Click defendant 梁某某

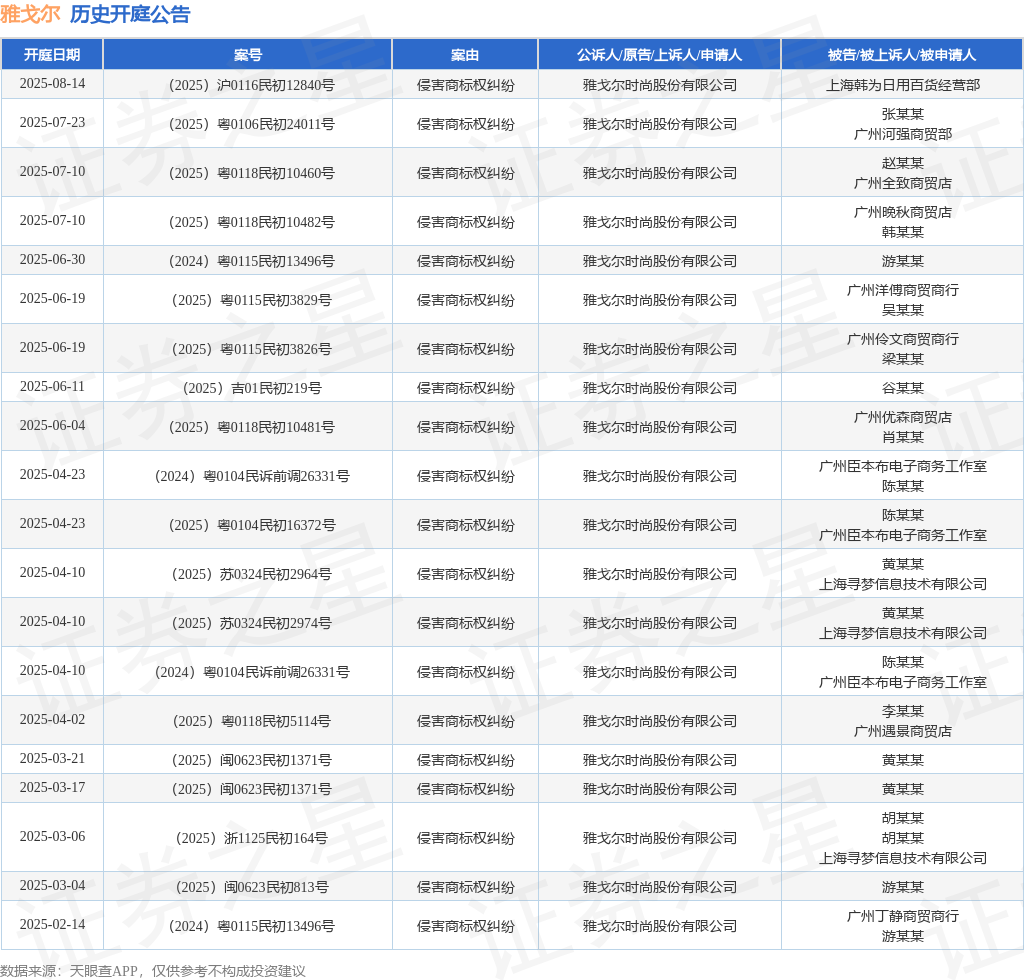[x=903, y=359]
